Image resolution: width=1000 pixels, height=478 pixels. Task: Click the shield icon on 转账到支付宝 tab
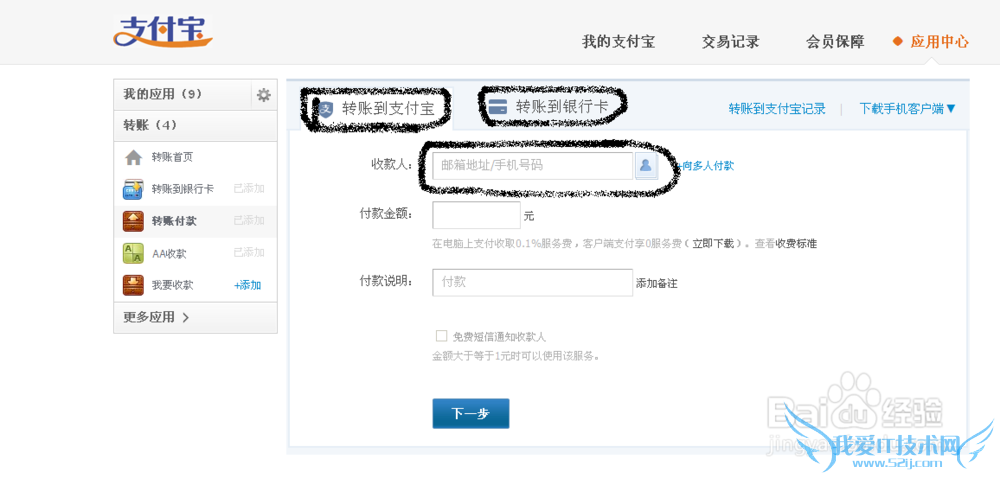click(326, 108)
